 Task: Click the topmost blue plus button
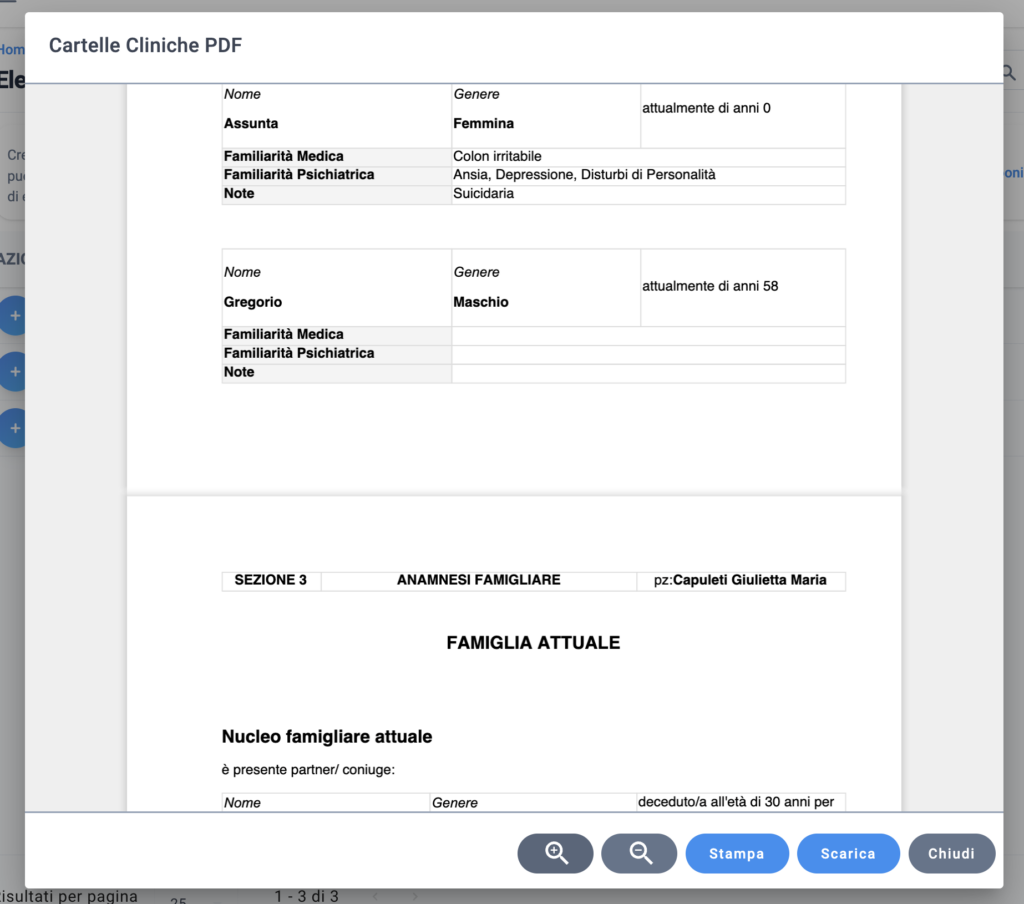pyautogui.click(x=13, y=315)
